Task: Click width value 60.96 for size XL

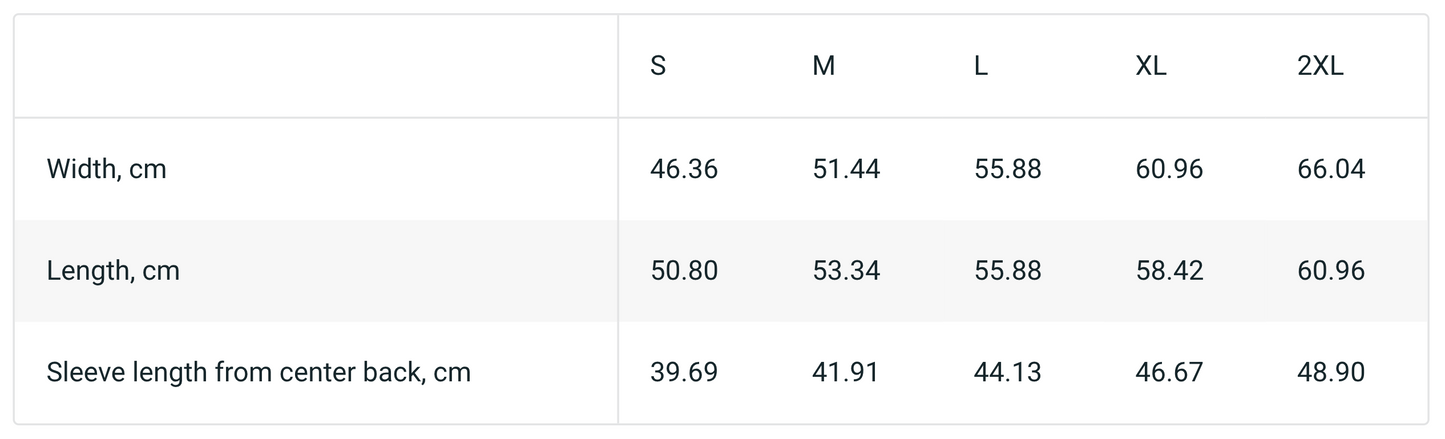Action: tap(1169, 170)
